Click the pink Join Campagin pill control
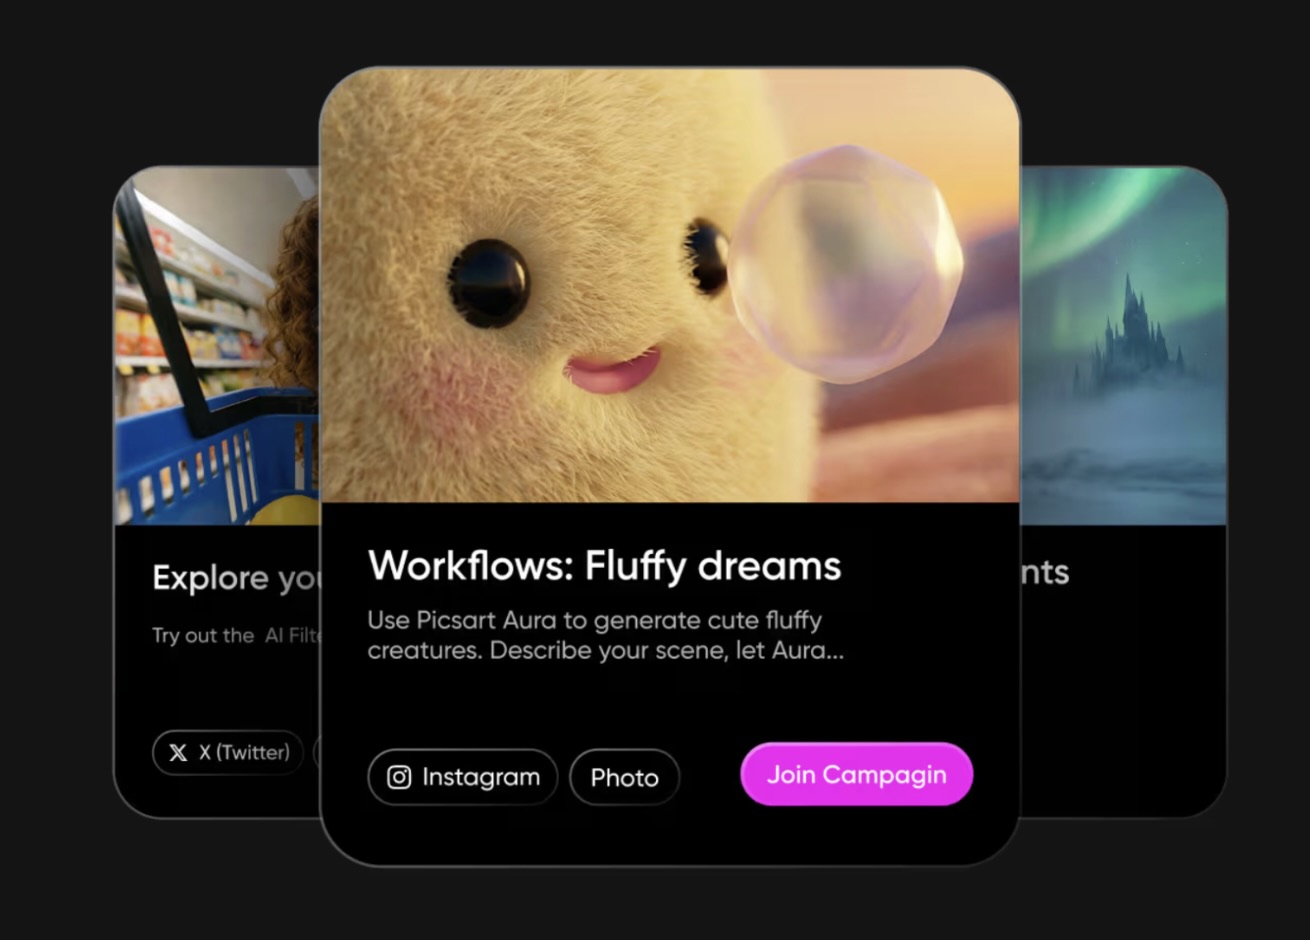The width and height of the screenshot is (1310, 940). coord(856,774)
